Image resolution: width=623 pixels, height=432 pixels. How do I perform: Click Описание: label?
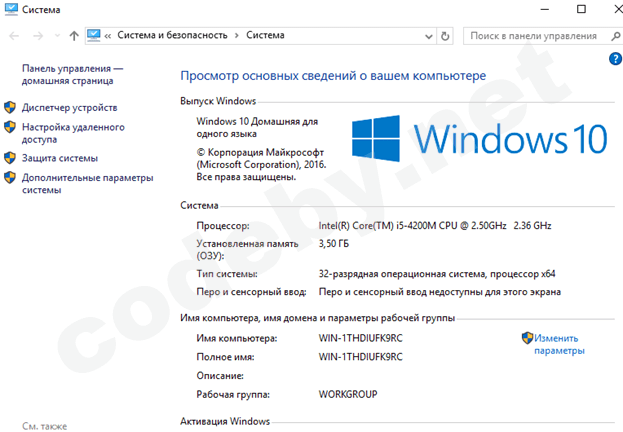(x=220, y=376)
